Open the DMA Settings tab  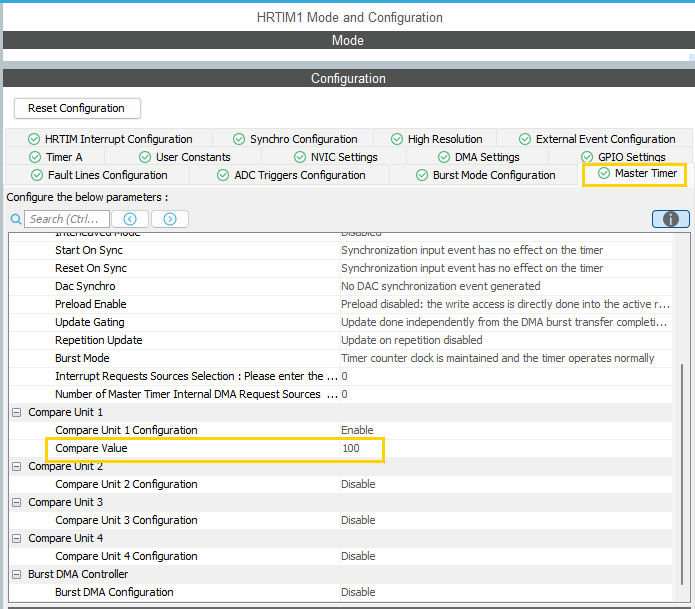click(x=478, y=157)
